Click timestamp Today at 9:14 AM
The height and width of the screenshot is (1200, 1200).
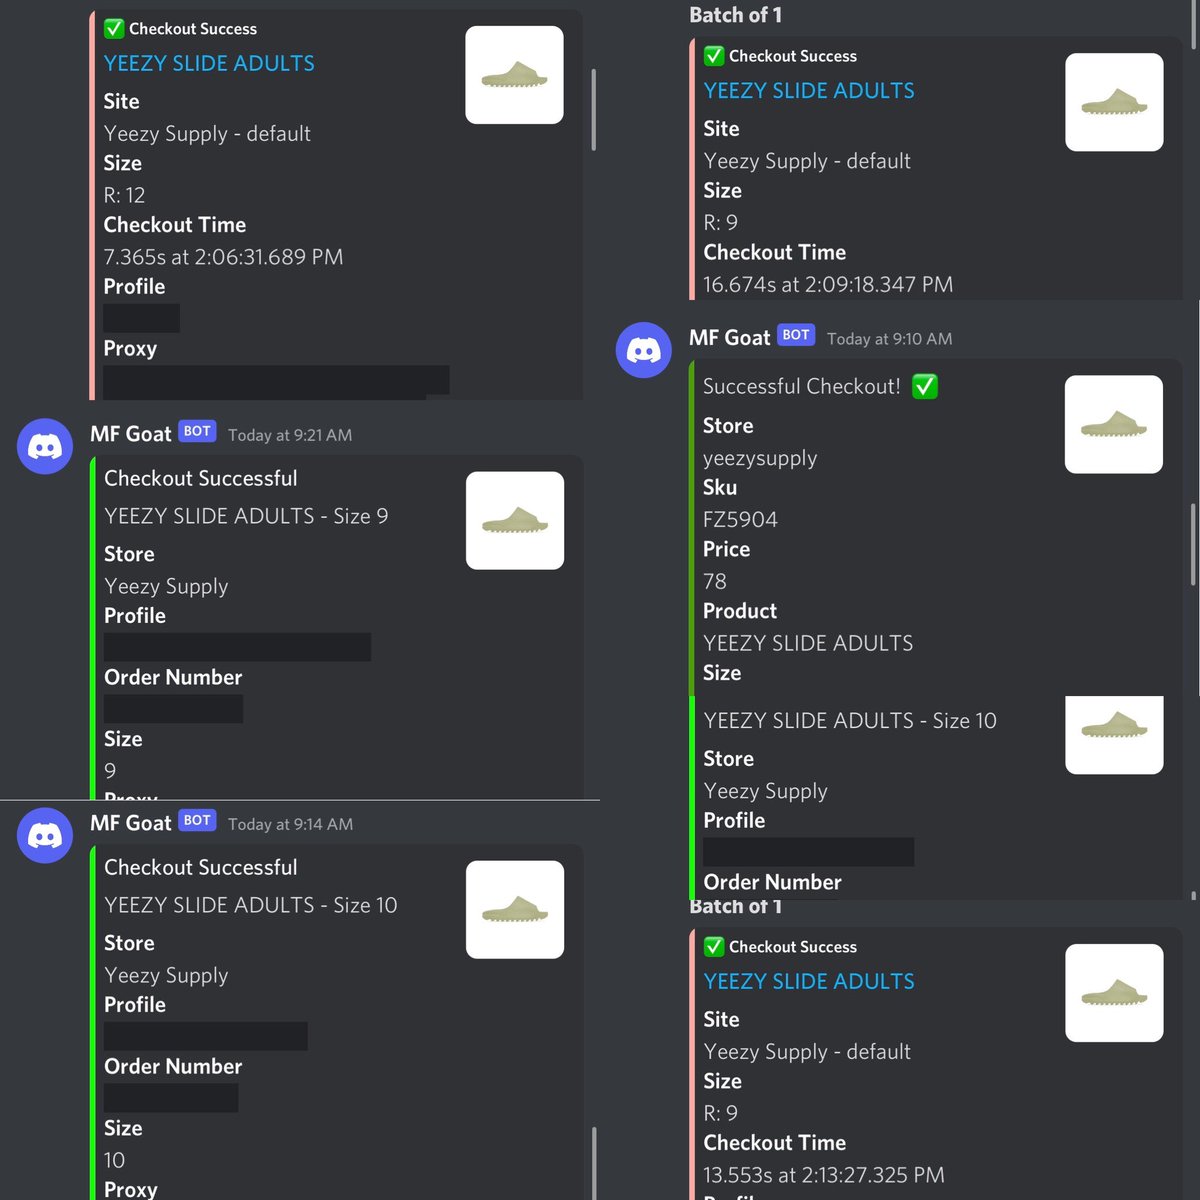pos(290,824)
